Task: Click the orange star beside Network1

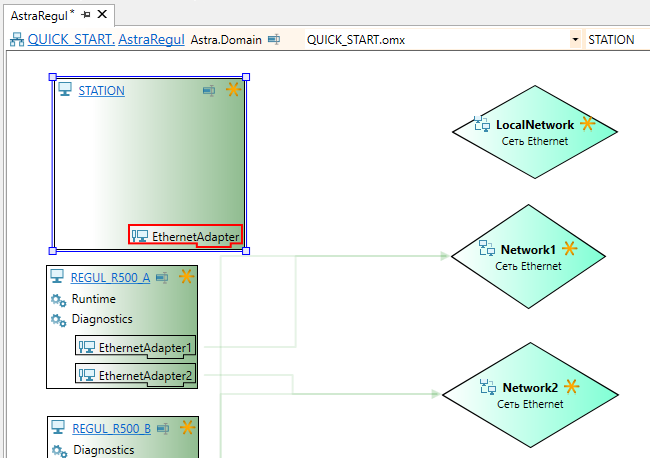Action: pos(570,249)
